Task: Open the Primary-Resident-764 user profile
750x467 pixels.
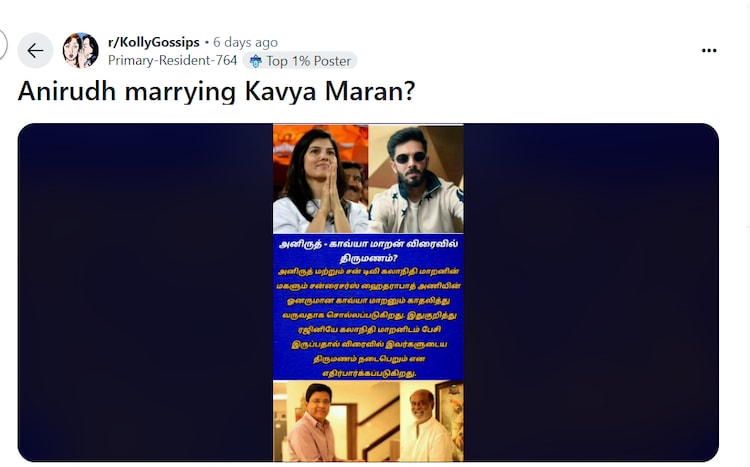Action: click(172, 60)
